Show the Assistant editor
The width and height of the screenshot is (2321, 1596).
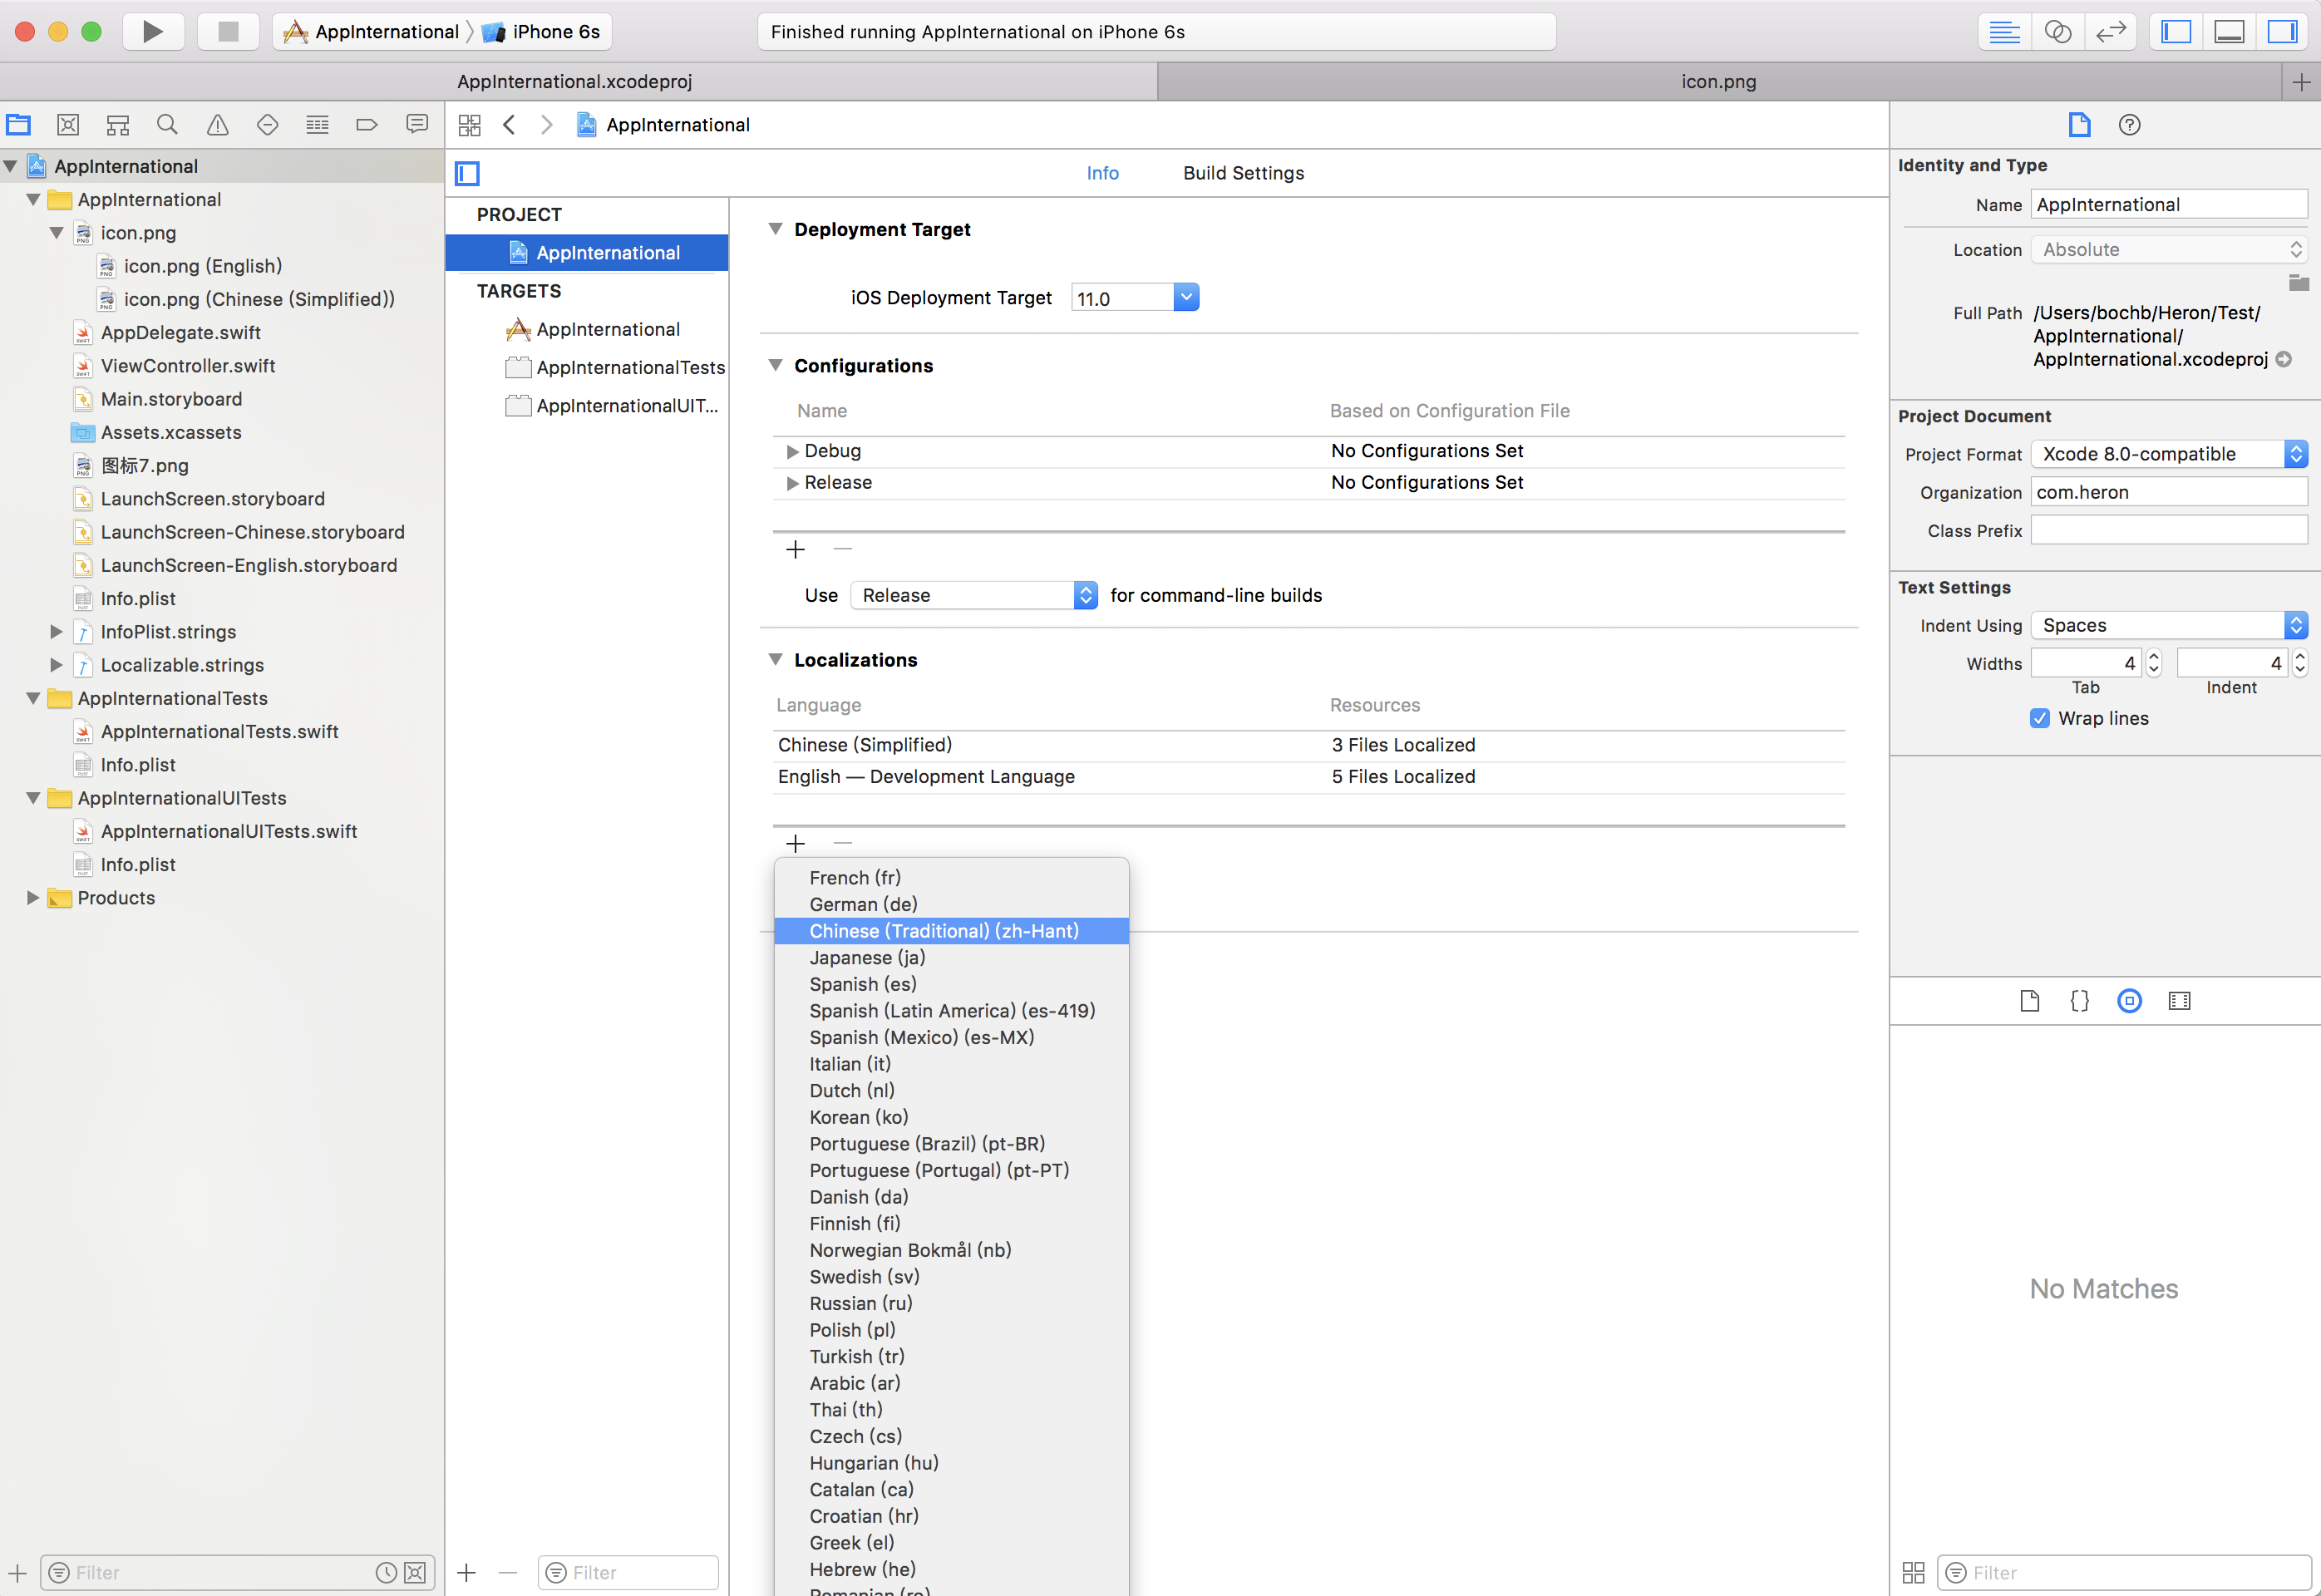[2057, 31]
